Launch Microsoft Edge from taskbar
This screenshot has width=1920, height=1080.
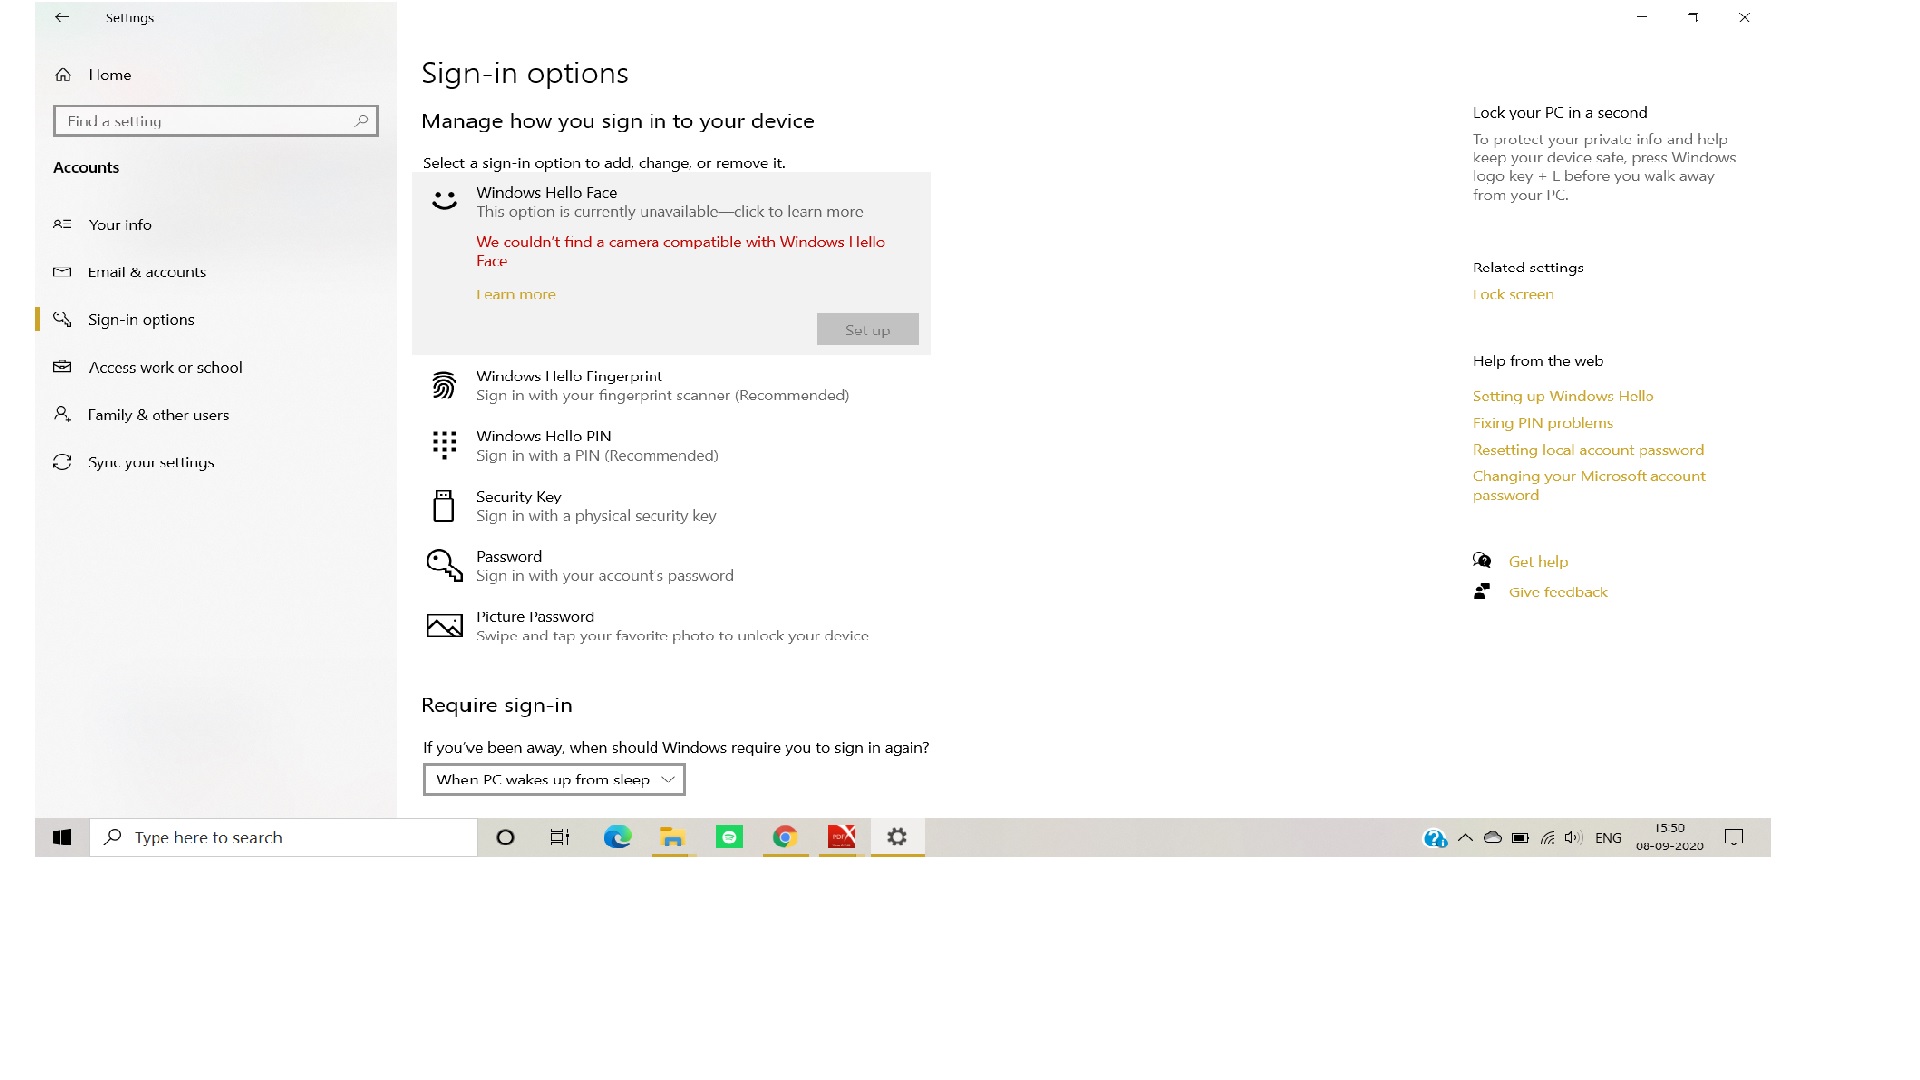tap(617, 838)
